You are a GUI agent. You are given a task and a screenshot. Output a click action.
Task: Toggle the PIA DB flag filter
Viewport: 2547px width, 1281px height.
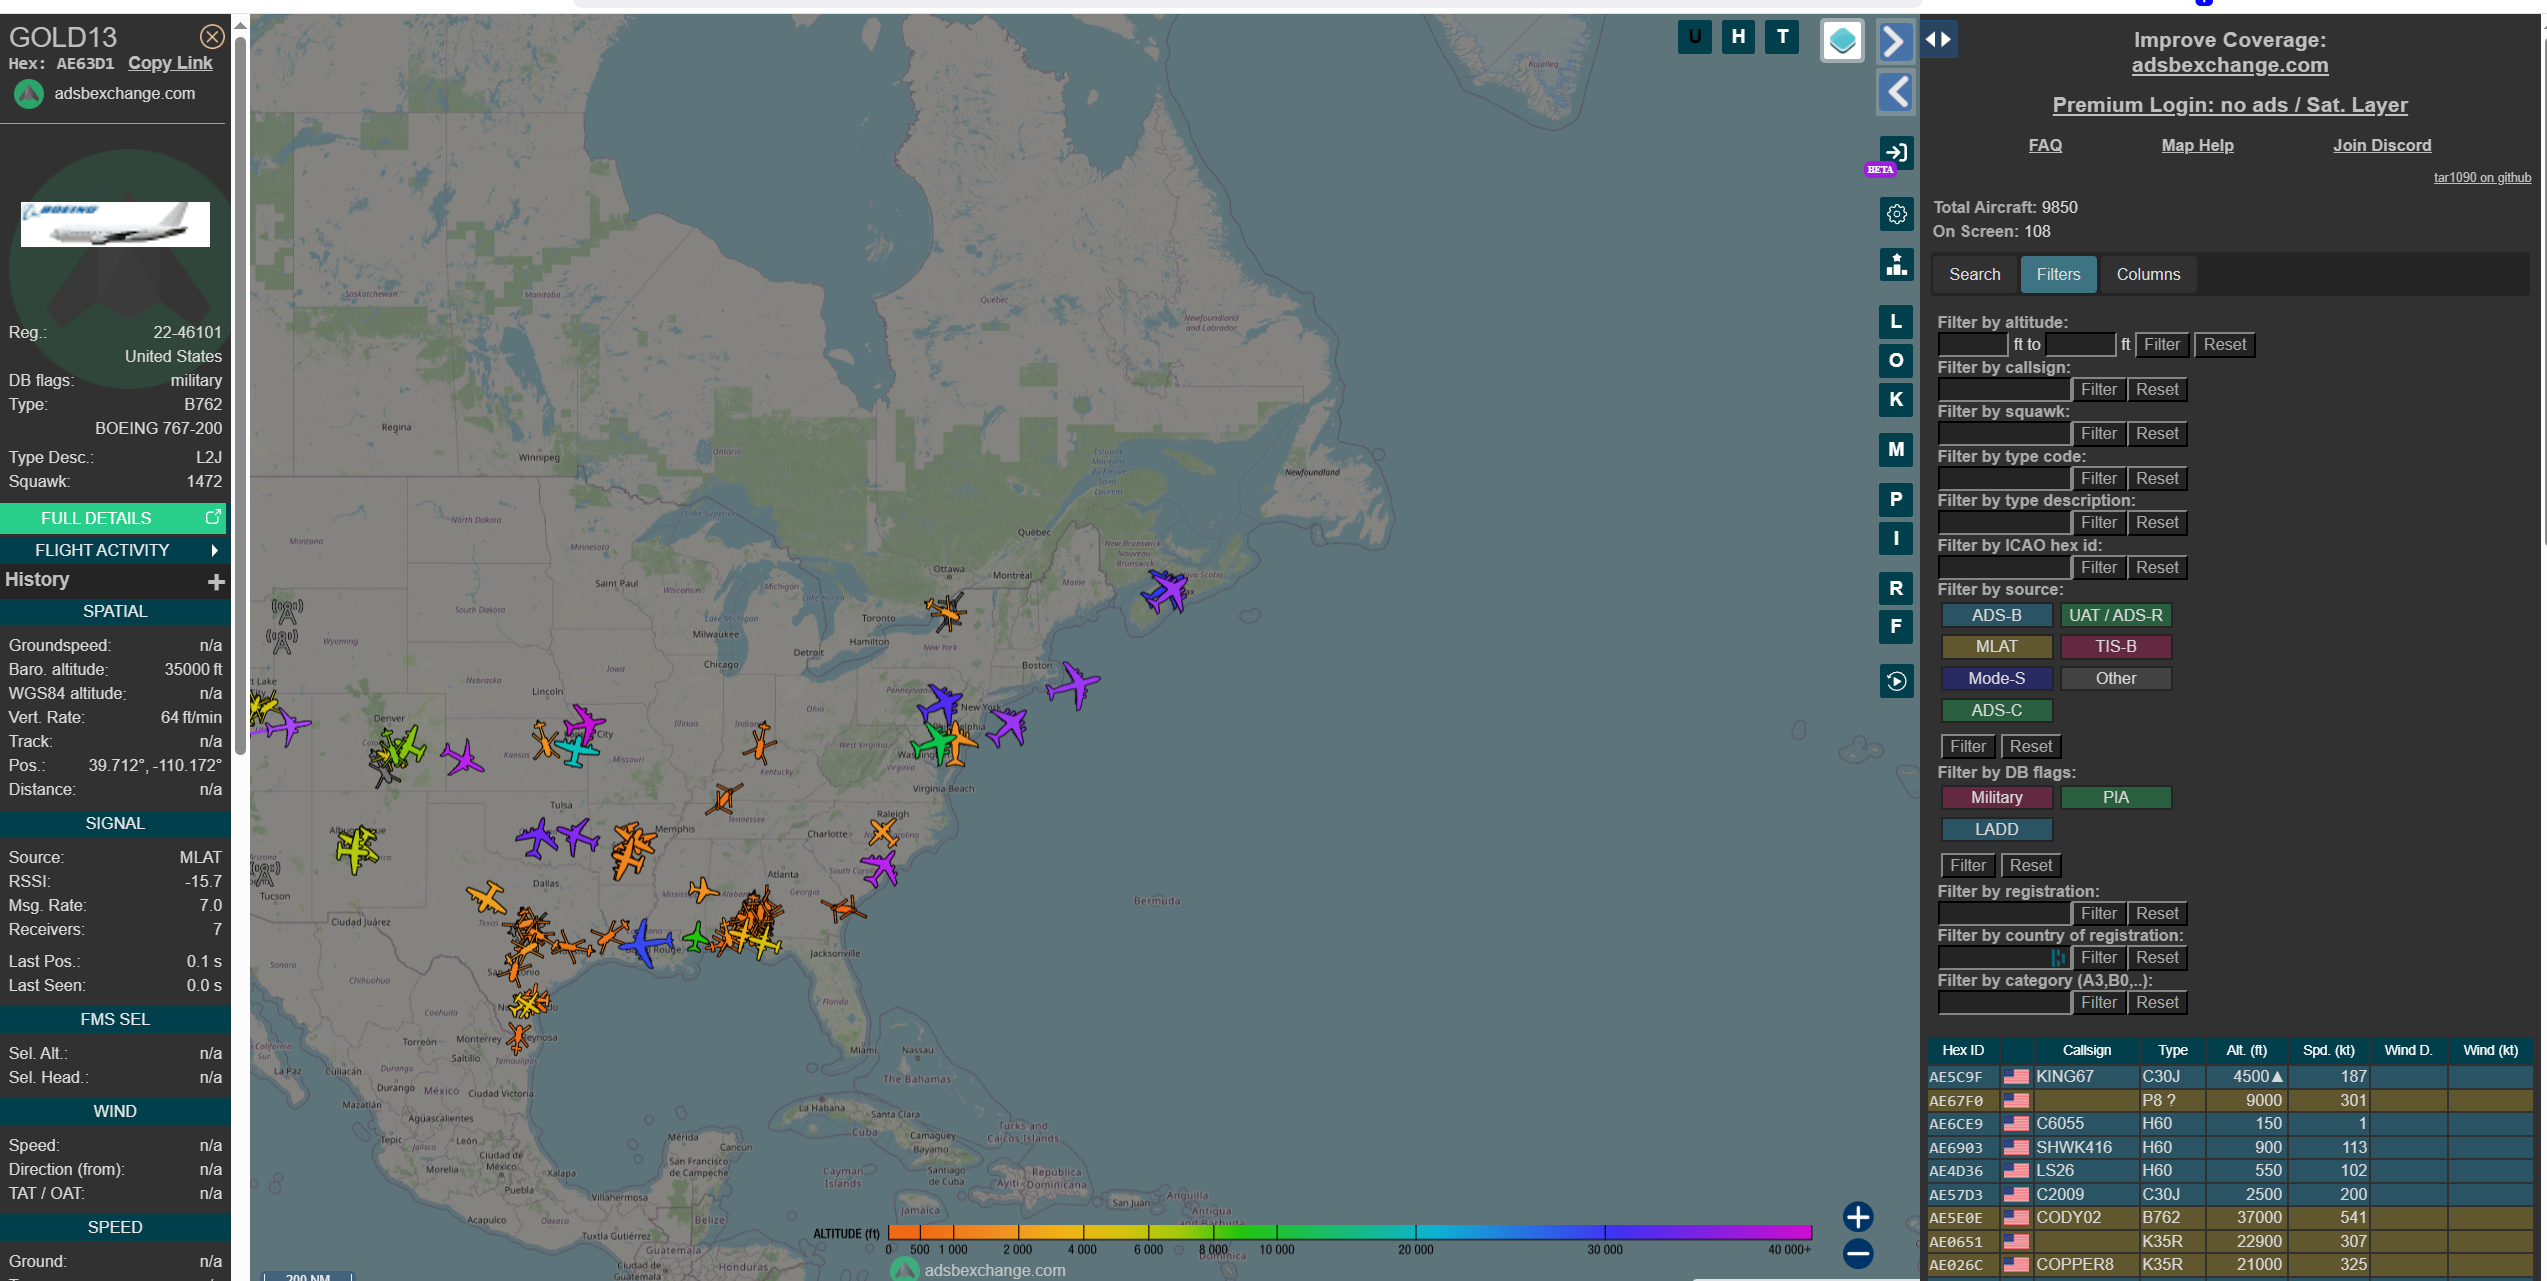2115,798
